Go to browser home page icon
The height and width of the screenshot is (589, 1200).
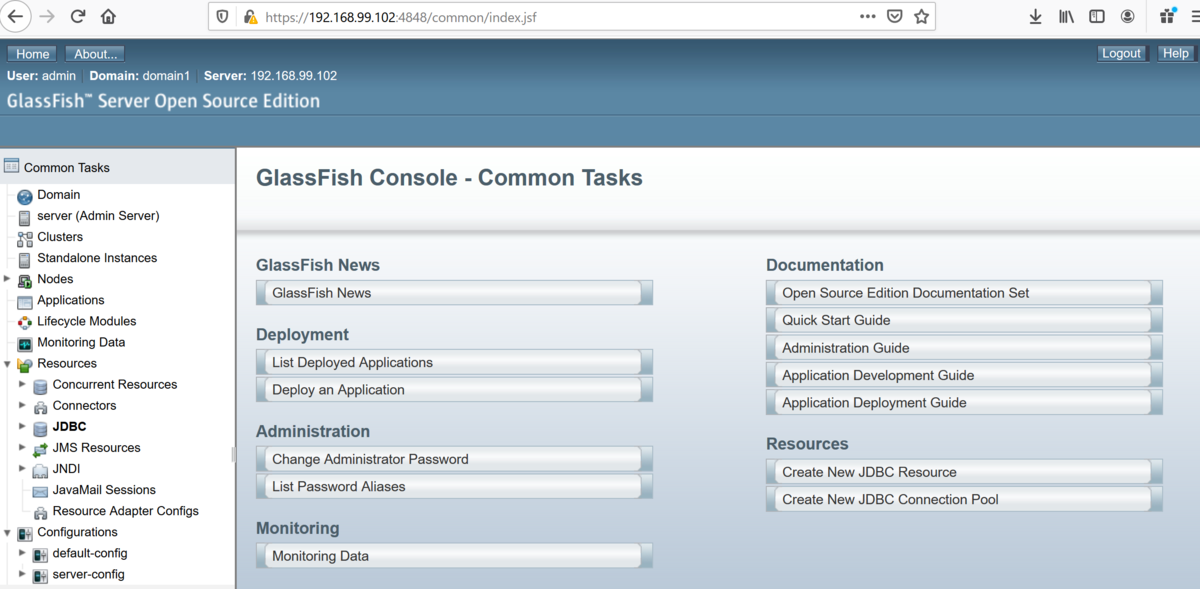108,17
